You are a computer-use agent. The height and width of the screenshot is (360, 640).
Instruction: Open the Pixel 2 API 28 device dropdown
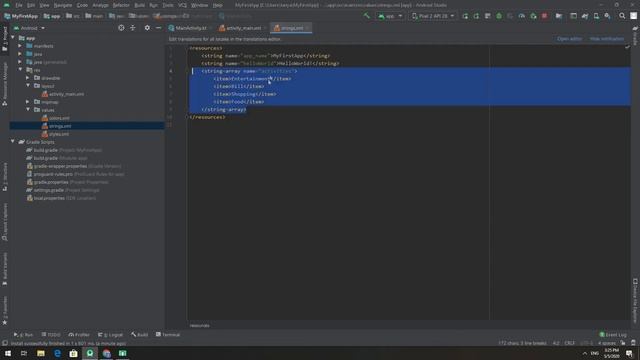click(x=433, y=16)
